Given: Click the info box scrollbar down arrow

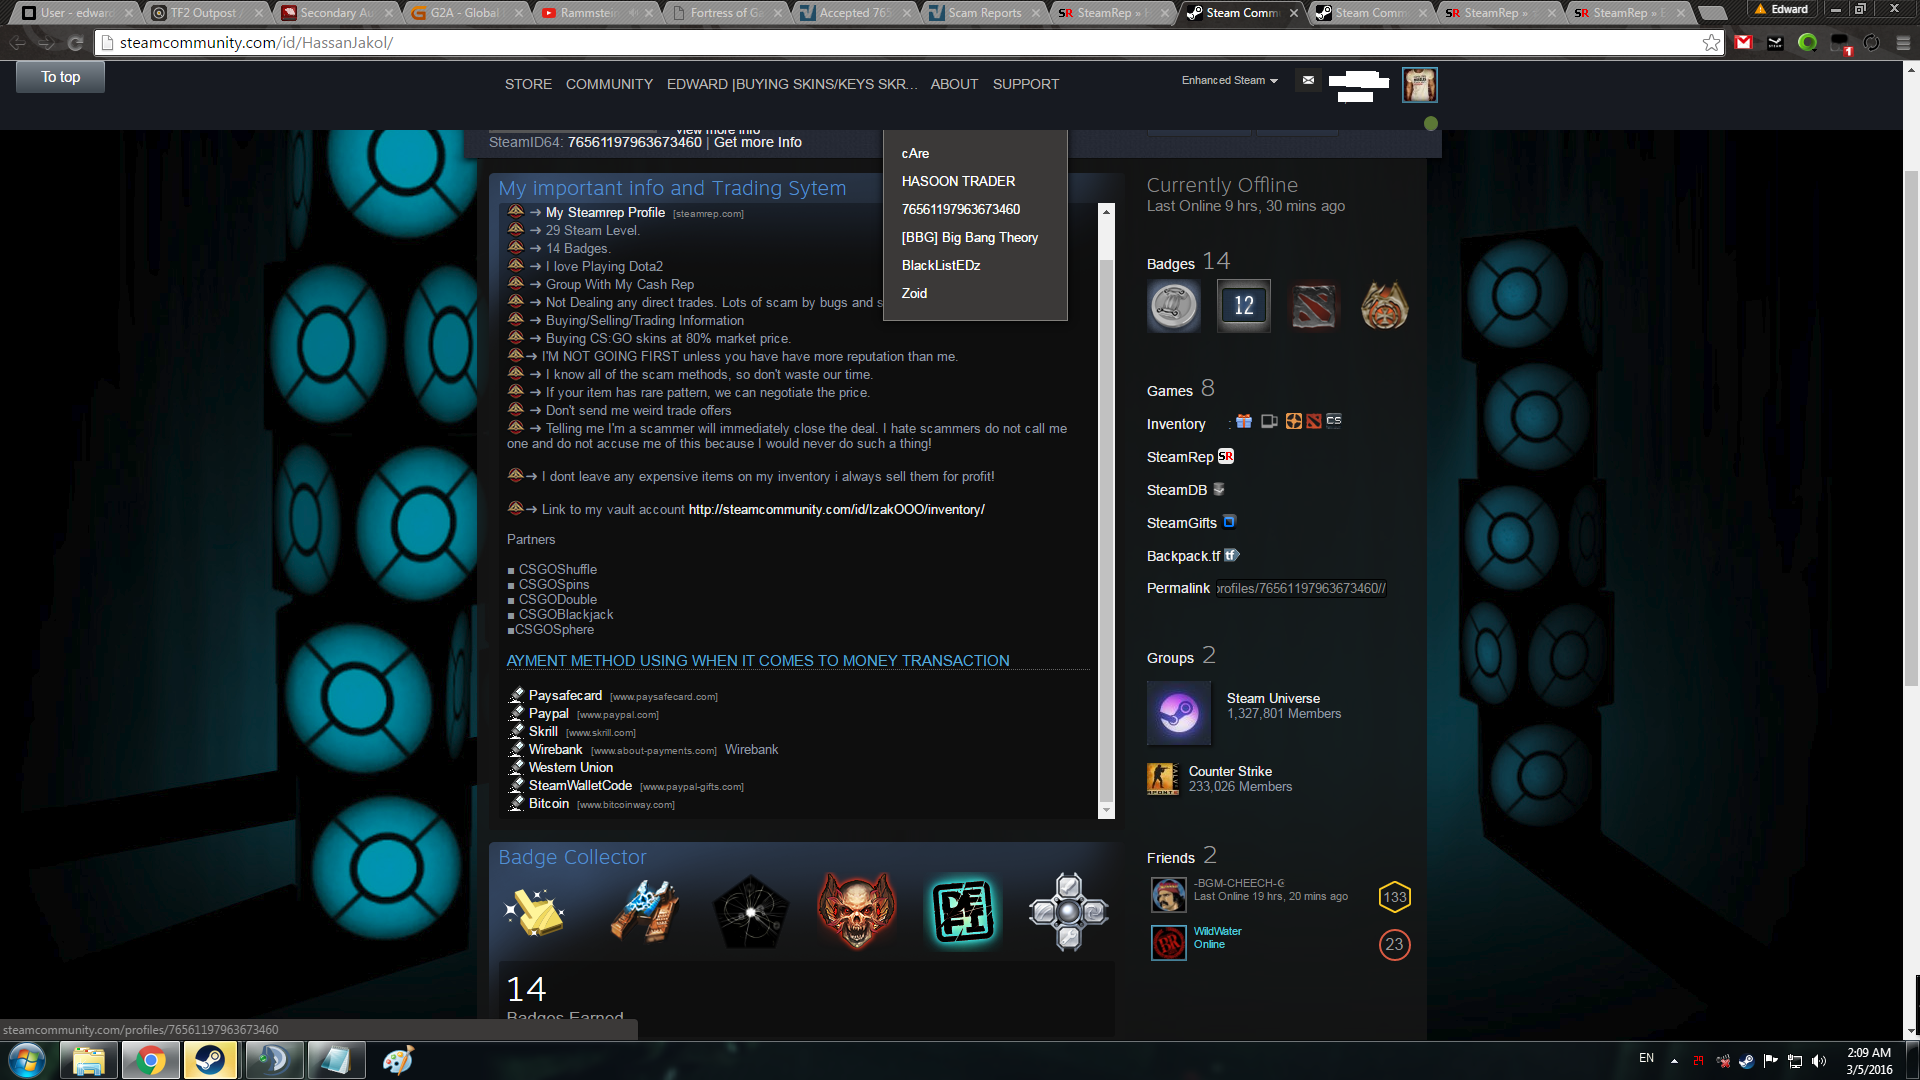Looking at the screenshot, I should (1106, 809).
